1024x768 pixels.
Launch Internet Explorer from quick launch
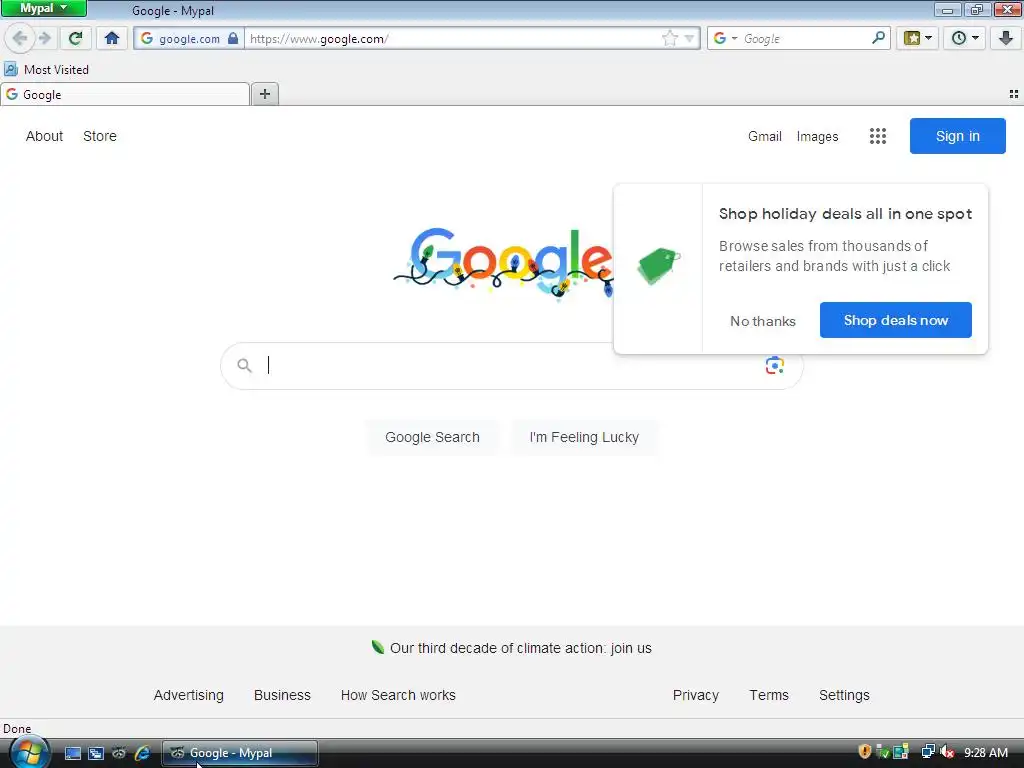tap(142, 753)
